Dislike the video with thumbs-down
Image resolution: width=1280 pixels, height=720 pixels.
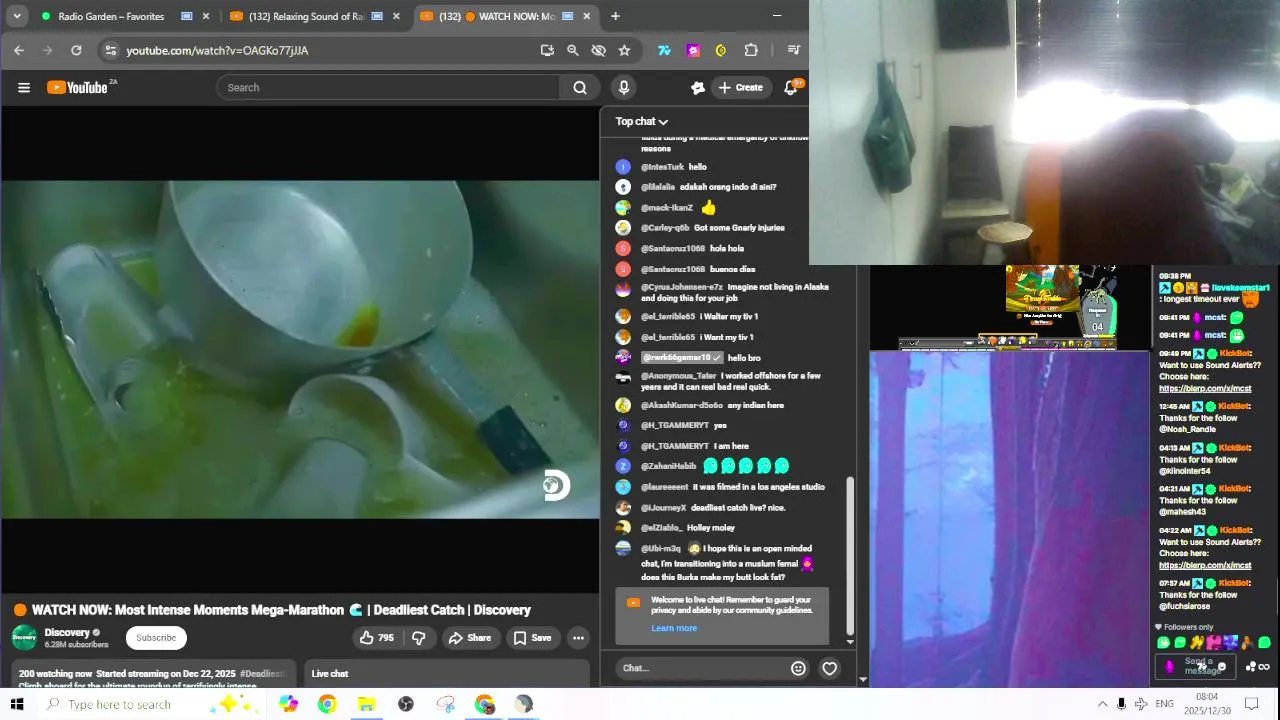(x=419, y=638)
